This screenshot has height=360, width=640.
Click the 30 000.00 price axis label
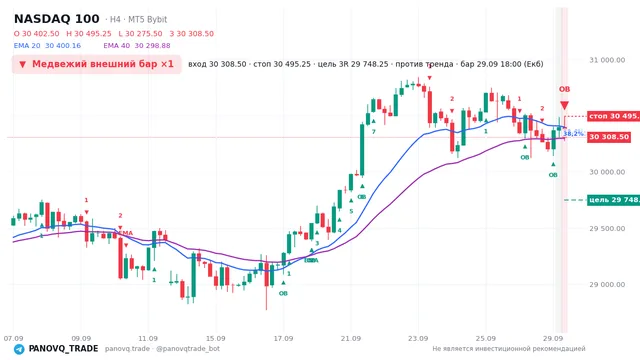coord(607,172)
